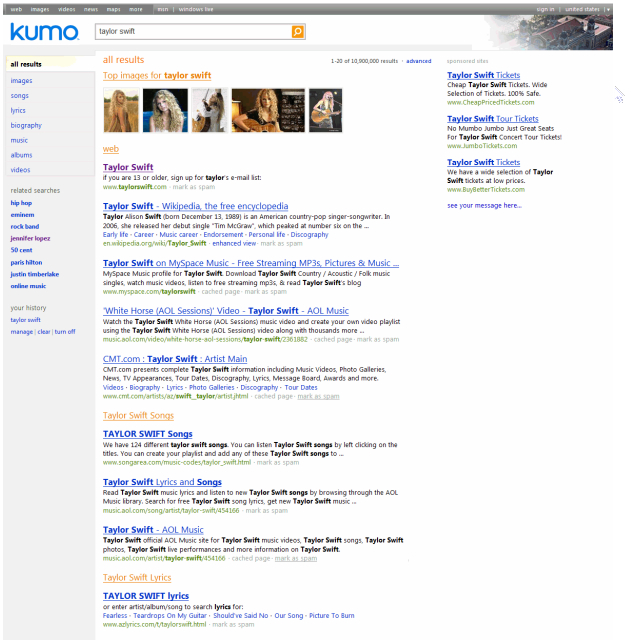Open cached page for MySpace result
The width and height of the screenshot is (642, 640).
[x=220, y=292]
